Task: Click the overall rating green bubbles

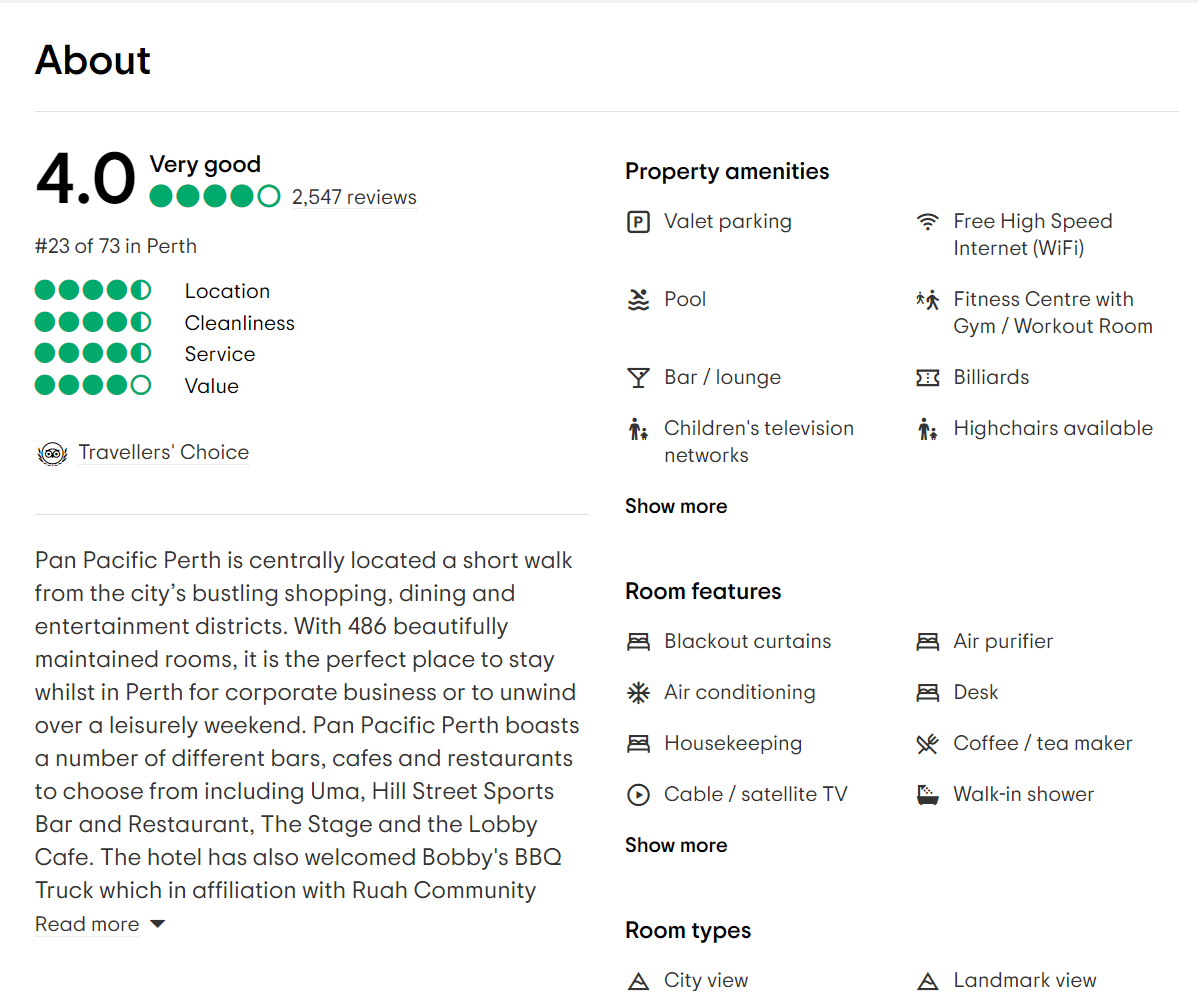Action: click(x=214, y=196)
